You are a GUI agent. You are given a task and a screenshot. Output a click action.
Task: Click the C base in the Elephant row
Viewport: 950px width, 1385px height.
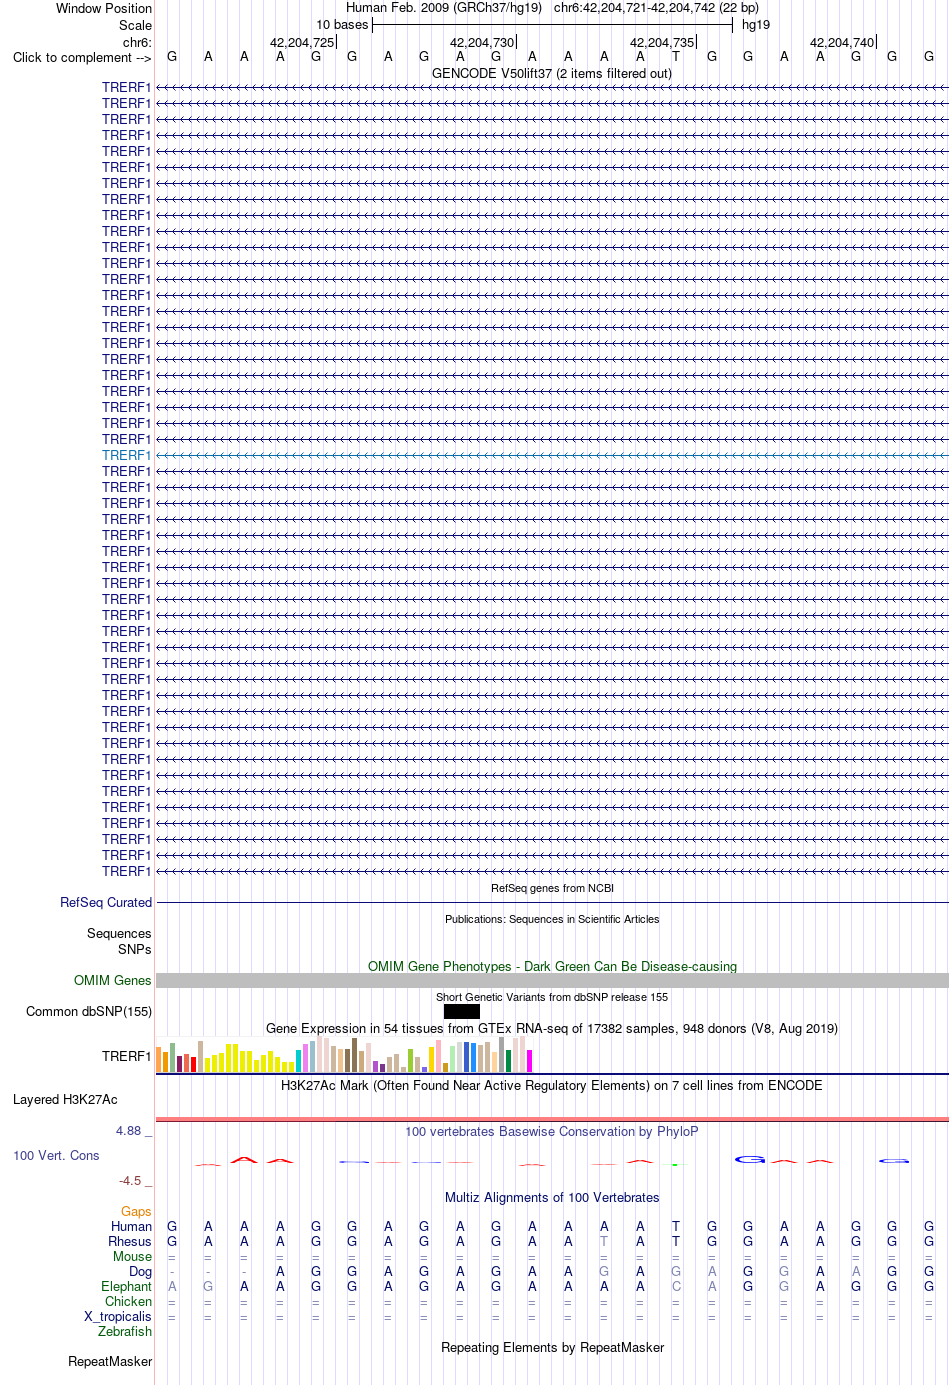pos(676,1287)
